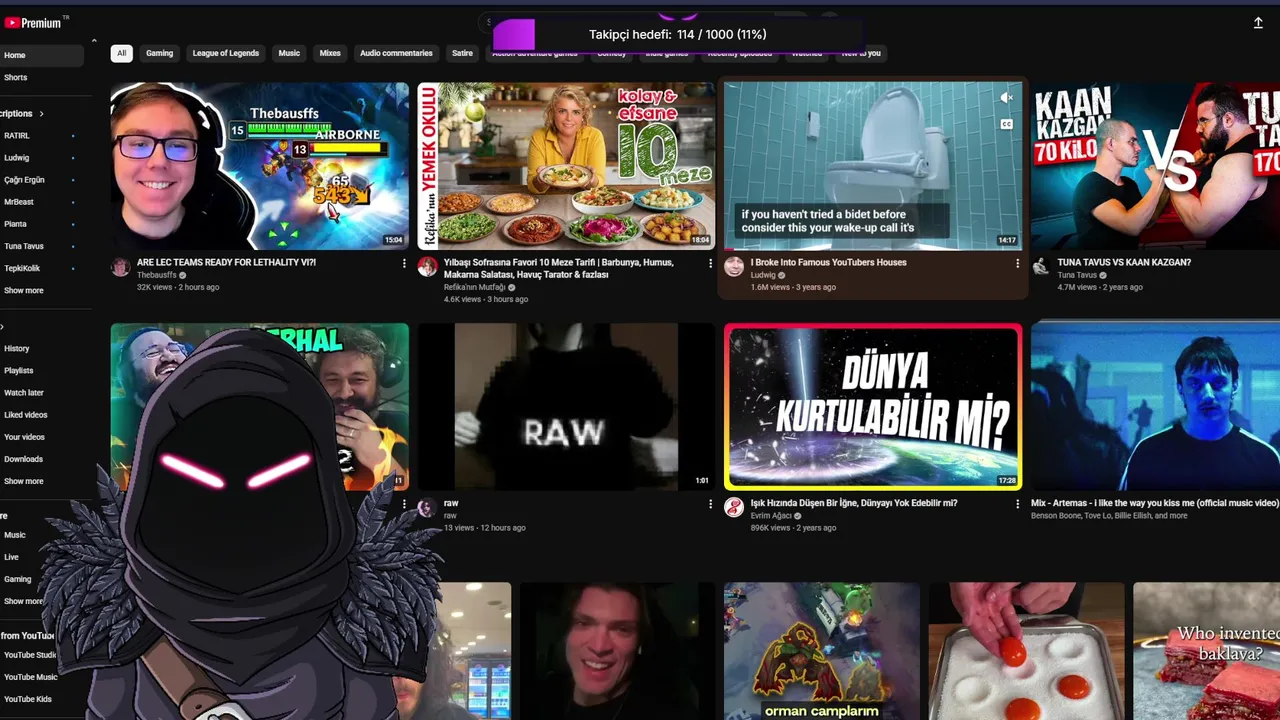Click the DÜNYA KURTULABİLİR Mİ thumbnail
The image size is (1280, 720).
tap(873, 406)
